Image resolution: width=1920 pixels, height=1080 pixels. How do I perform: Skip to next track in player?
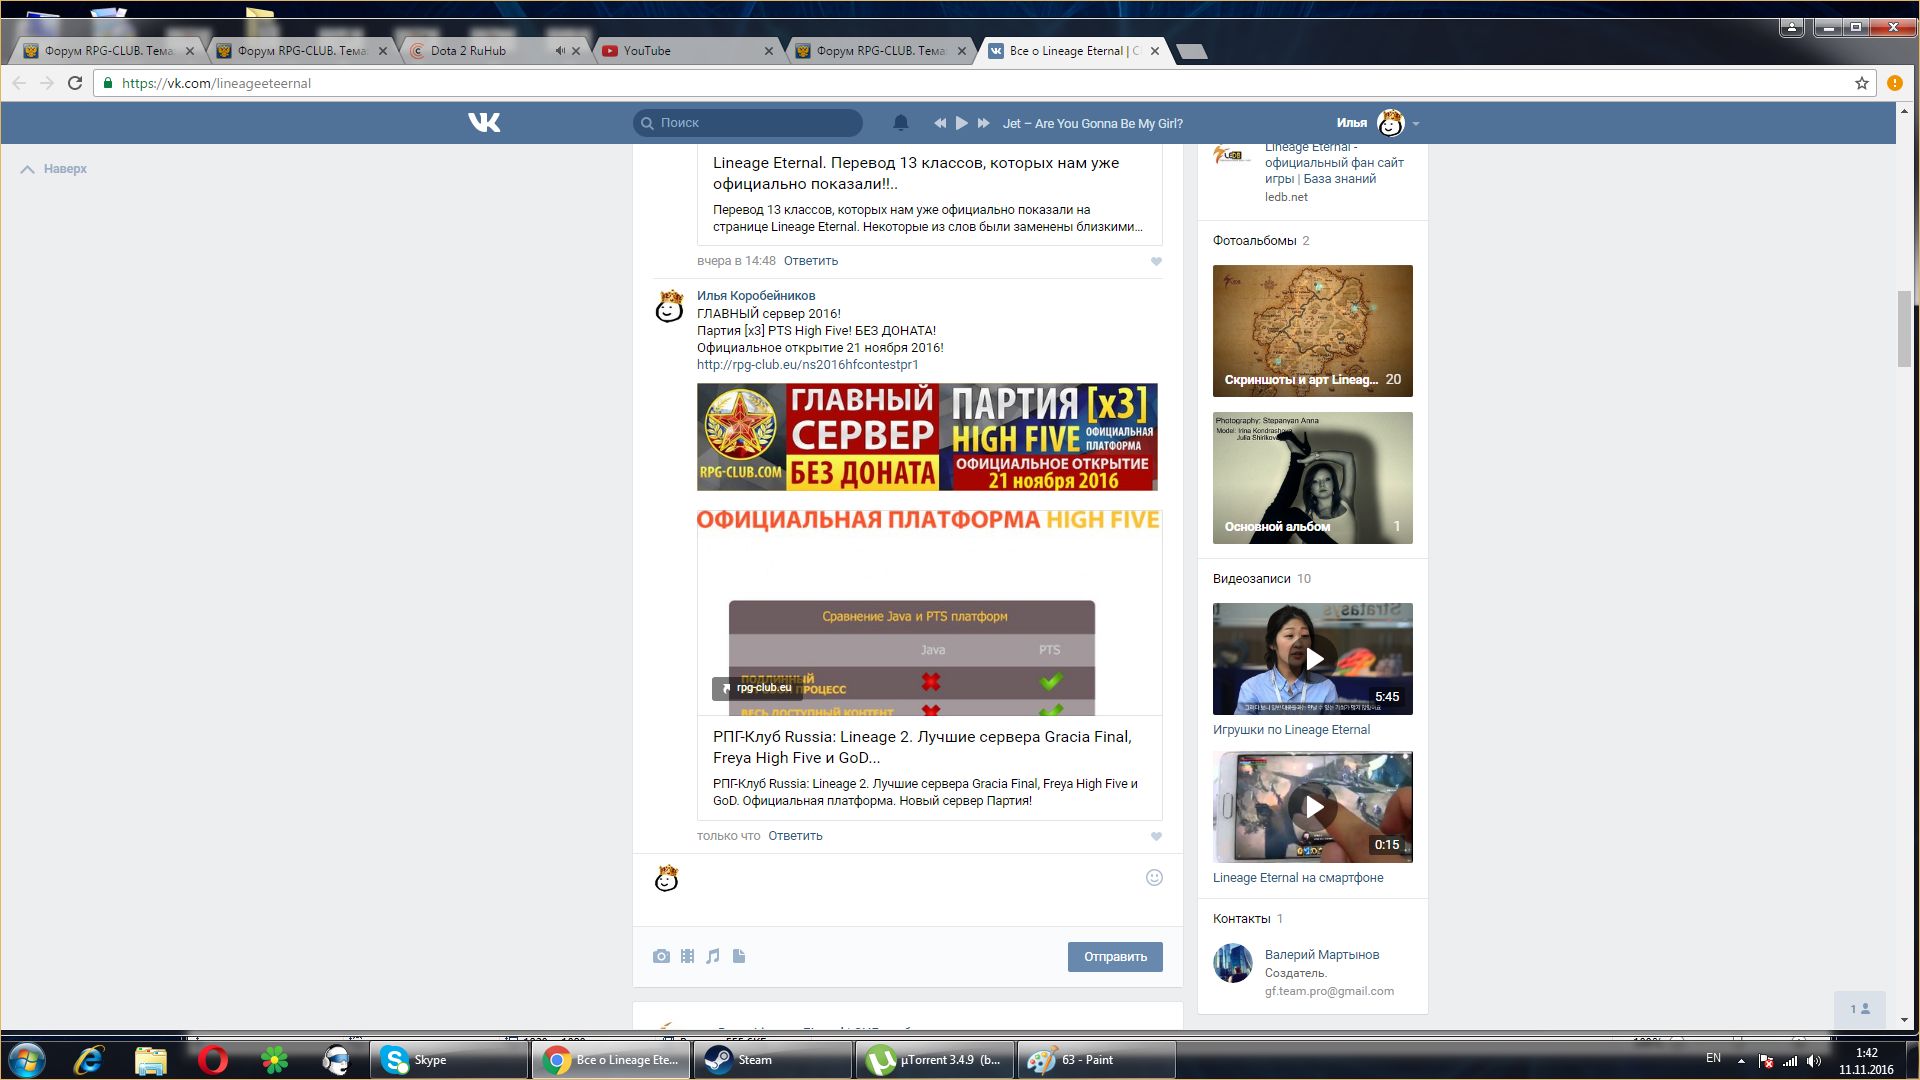click(x=983, y=123)
